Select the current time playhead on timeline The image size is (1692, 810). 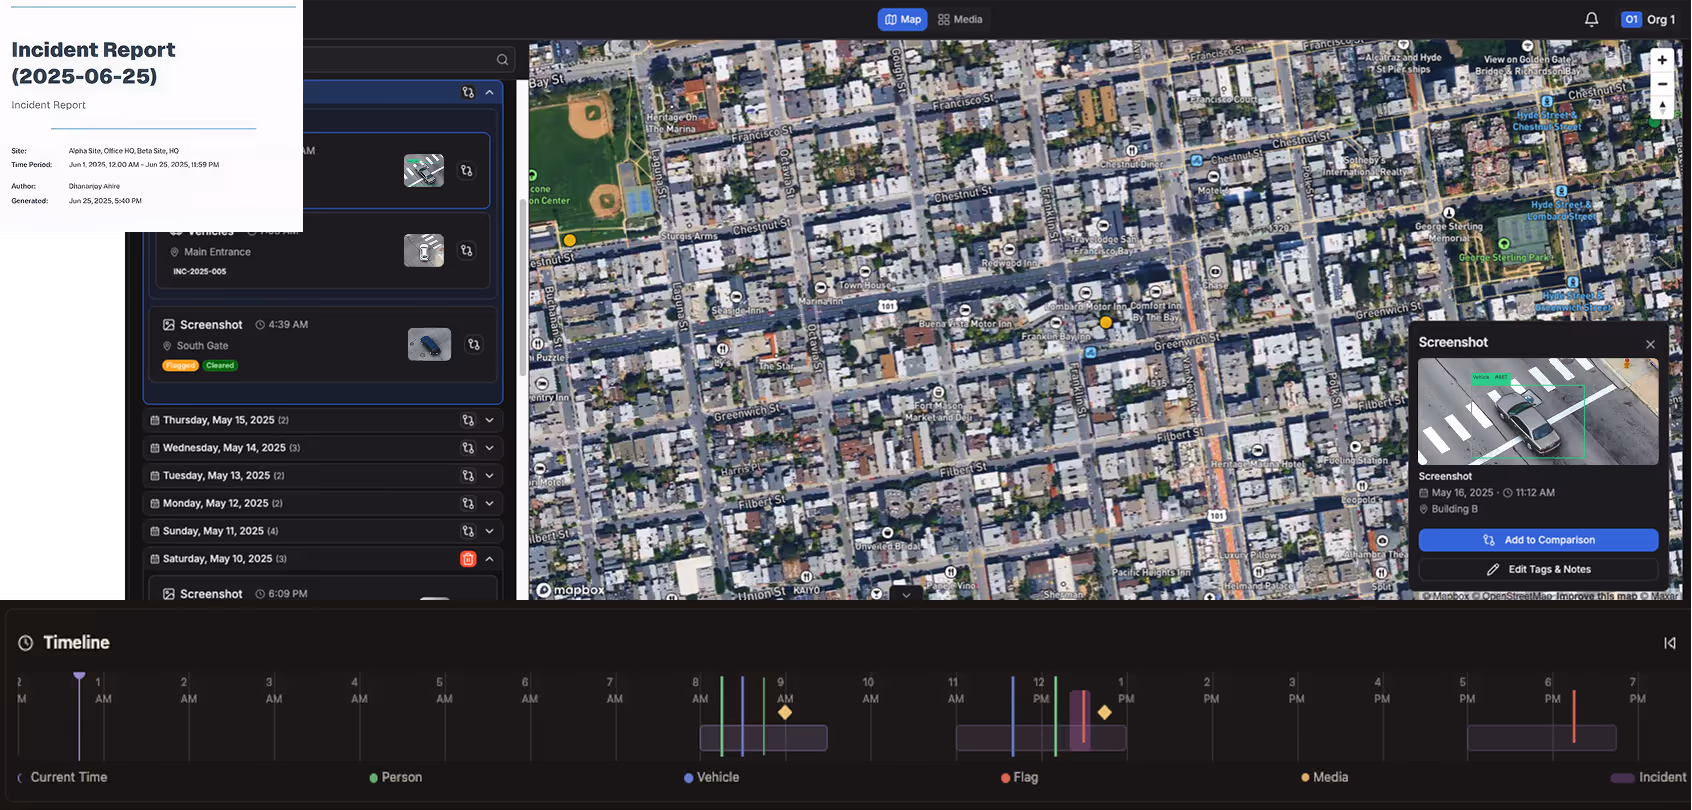coord(79,715)
